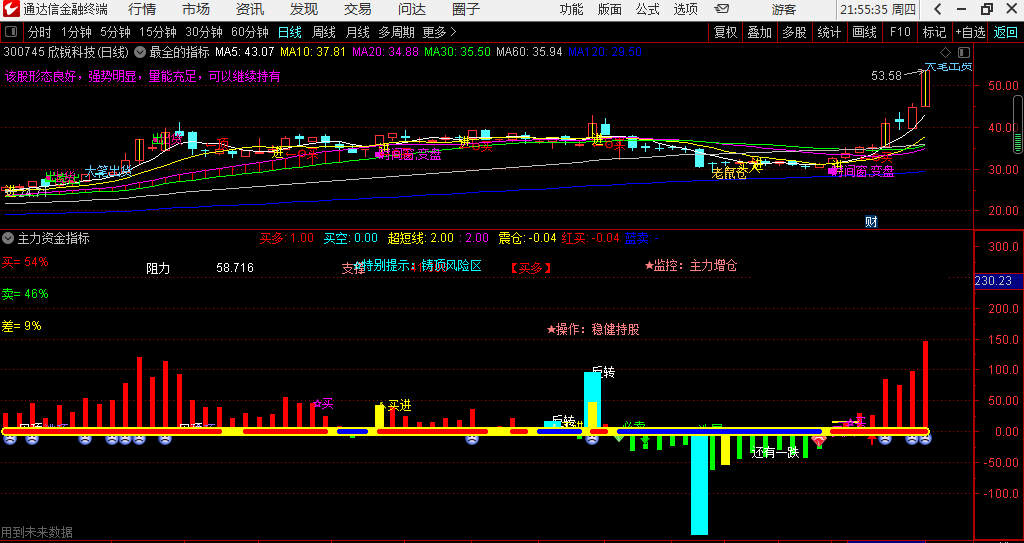Toggle the right info panel icon

[x=964, y=52]
